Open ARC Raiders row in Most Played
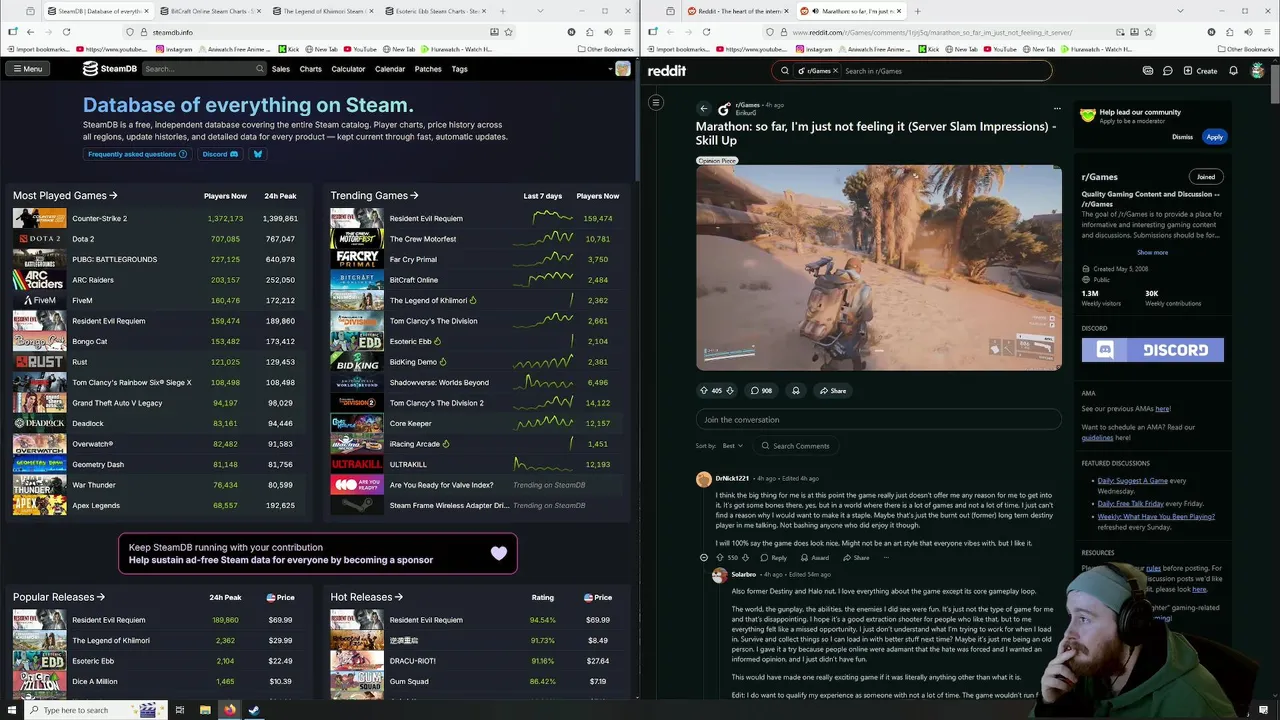The image size is (1280, 720). coord(155,280)
